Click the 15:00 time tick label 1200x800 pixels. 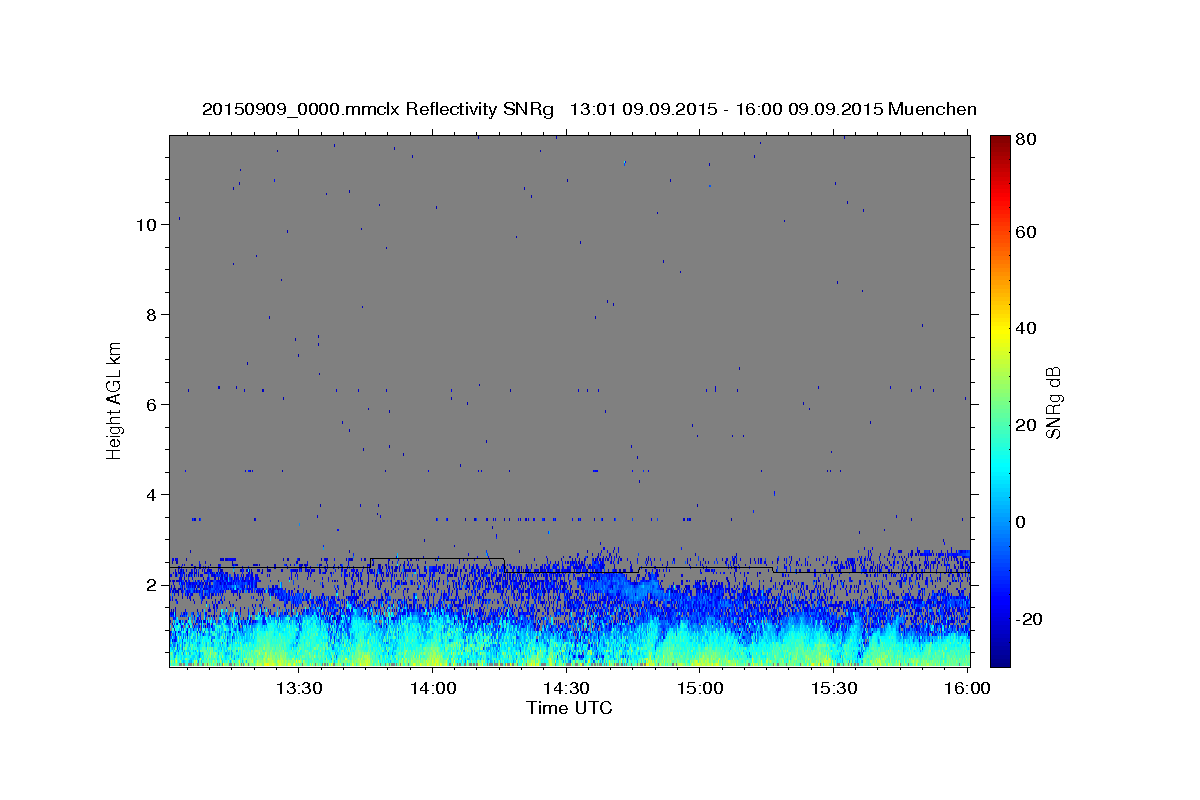(700, 688)
